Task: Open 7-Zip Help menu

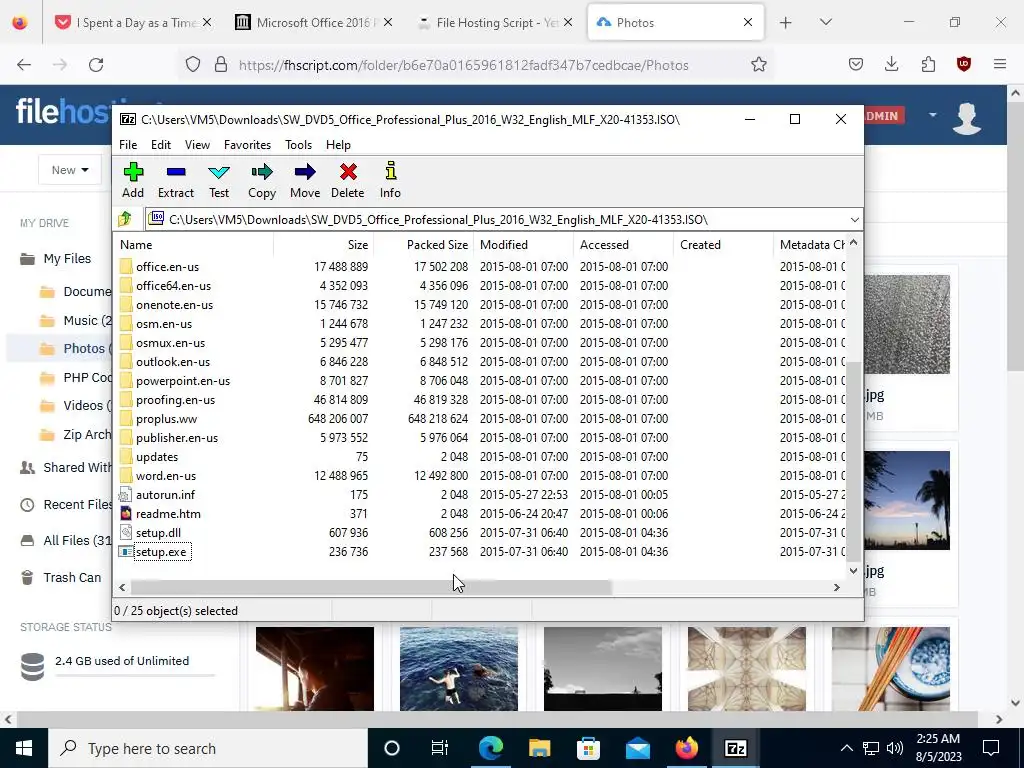Action: pyautogui.click(x=338, y=145)
